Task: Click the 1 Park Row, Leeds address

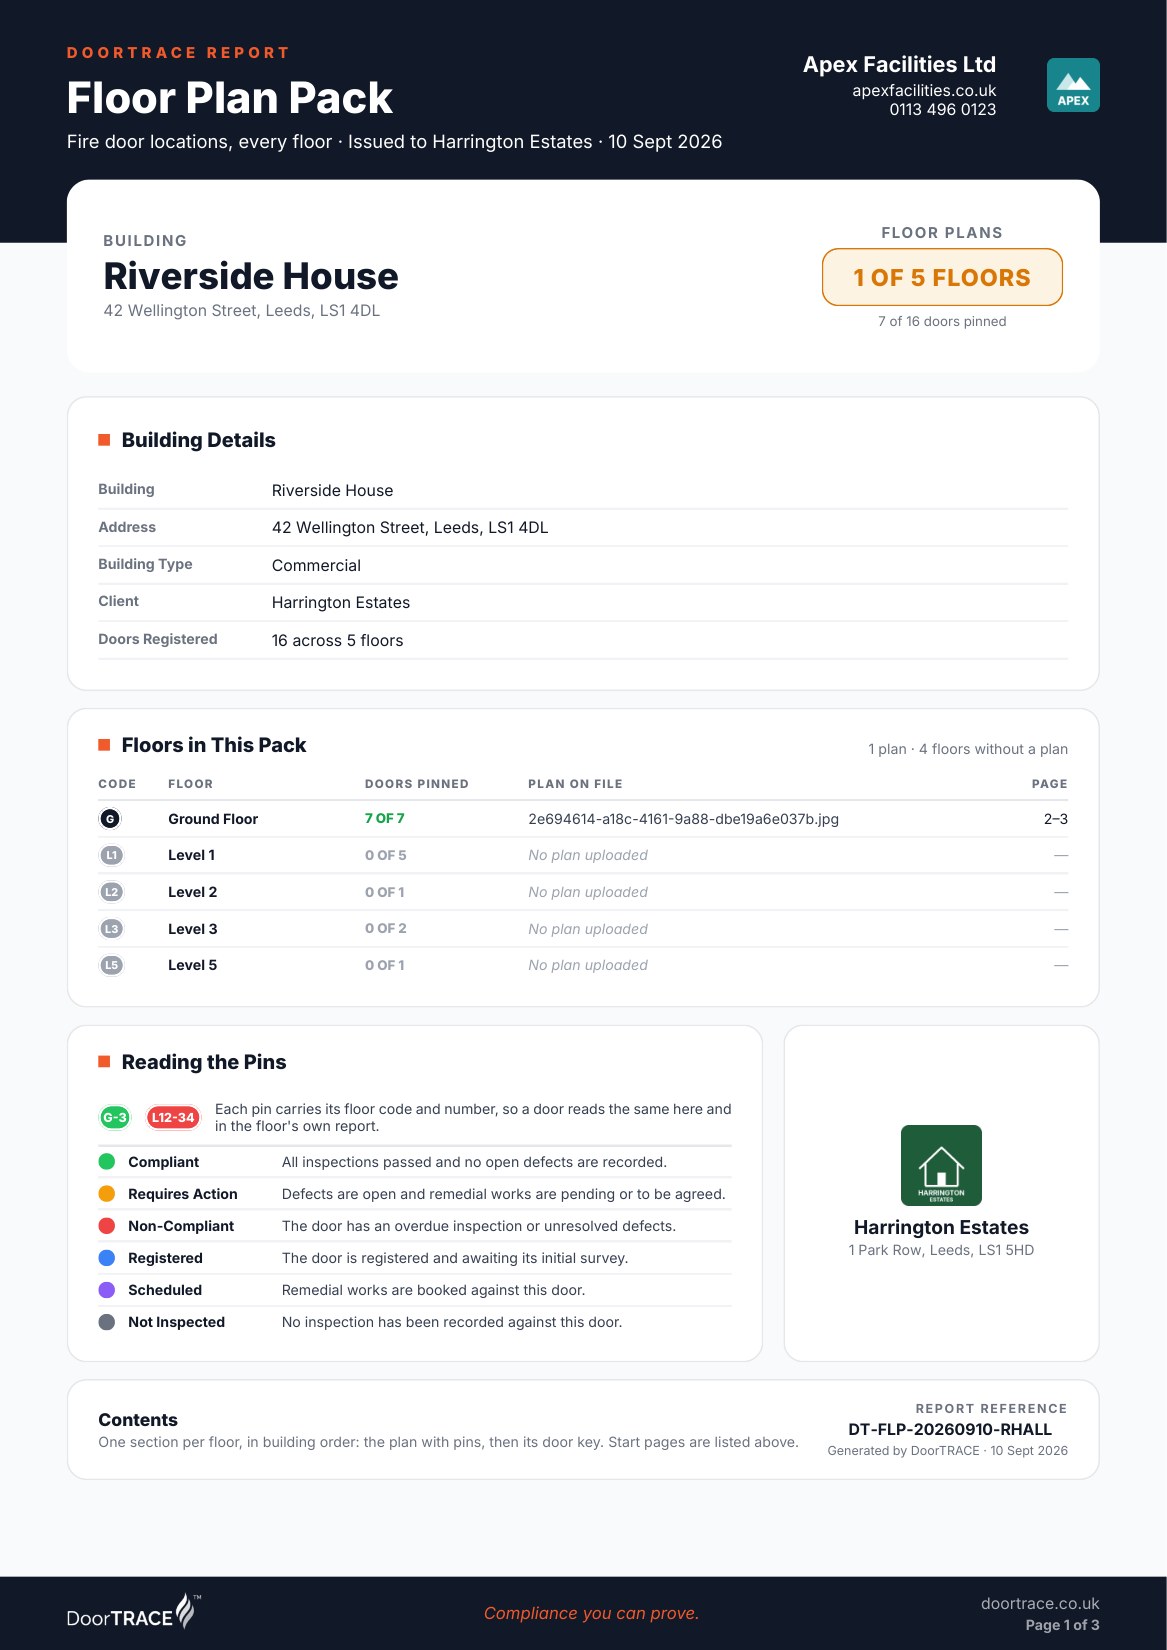Action: pyautogui.click(x=941, y=1250)
